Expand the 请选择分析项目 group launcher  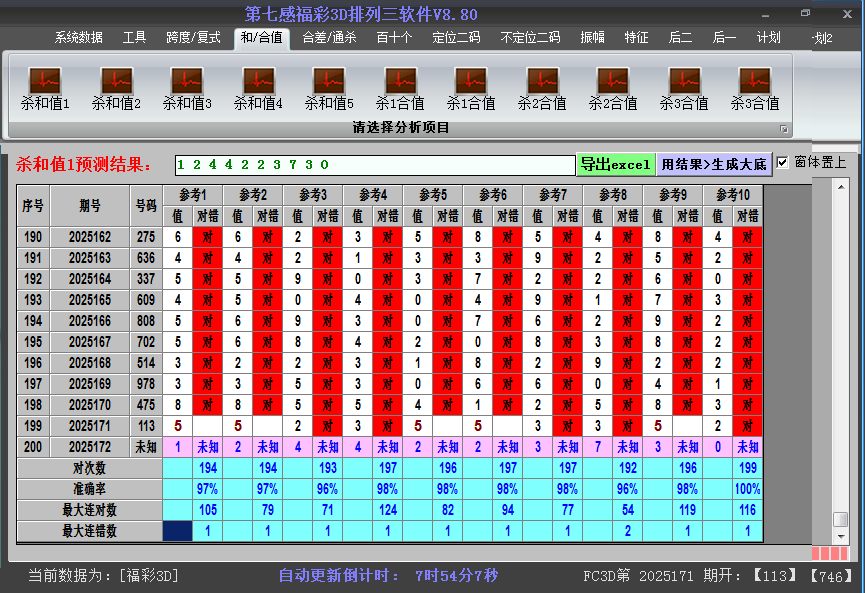[783, 129]
